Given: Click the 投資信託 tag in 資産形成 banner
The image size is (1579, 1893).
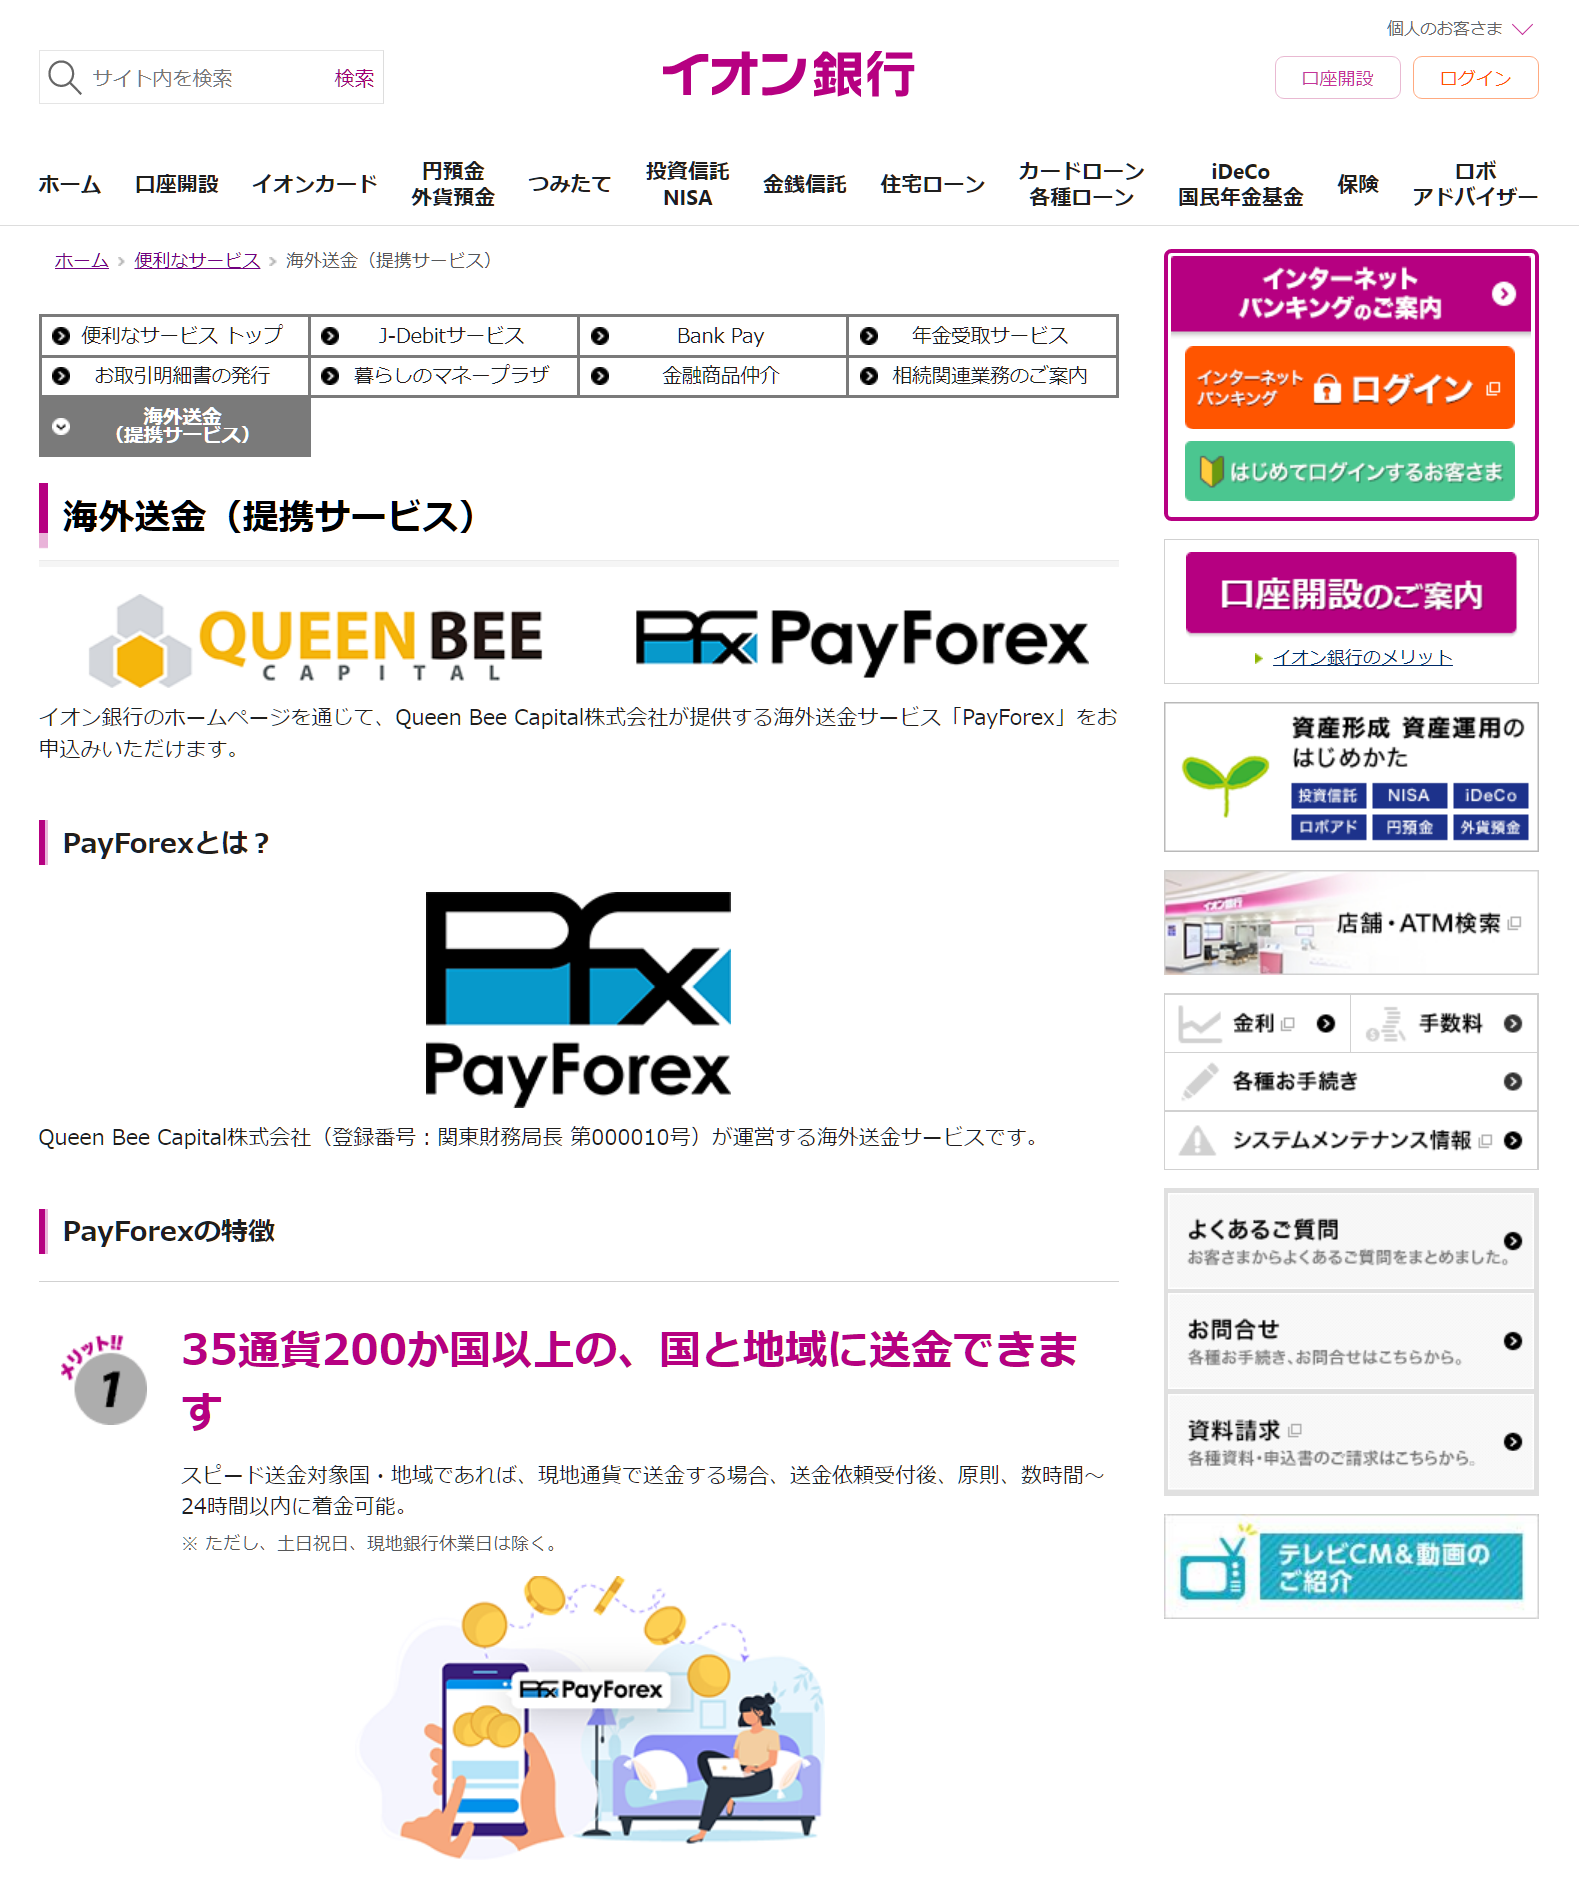Looking at the screenshot, I should click(1328, 796).
